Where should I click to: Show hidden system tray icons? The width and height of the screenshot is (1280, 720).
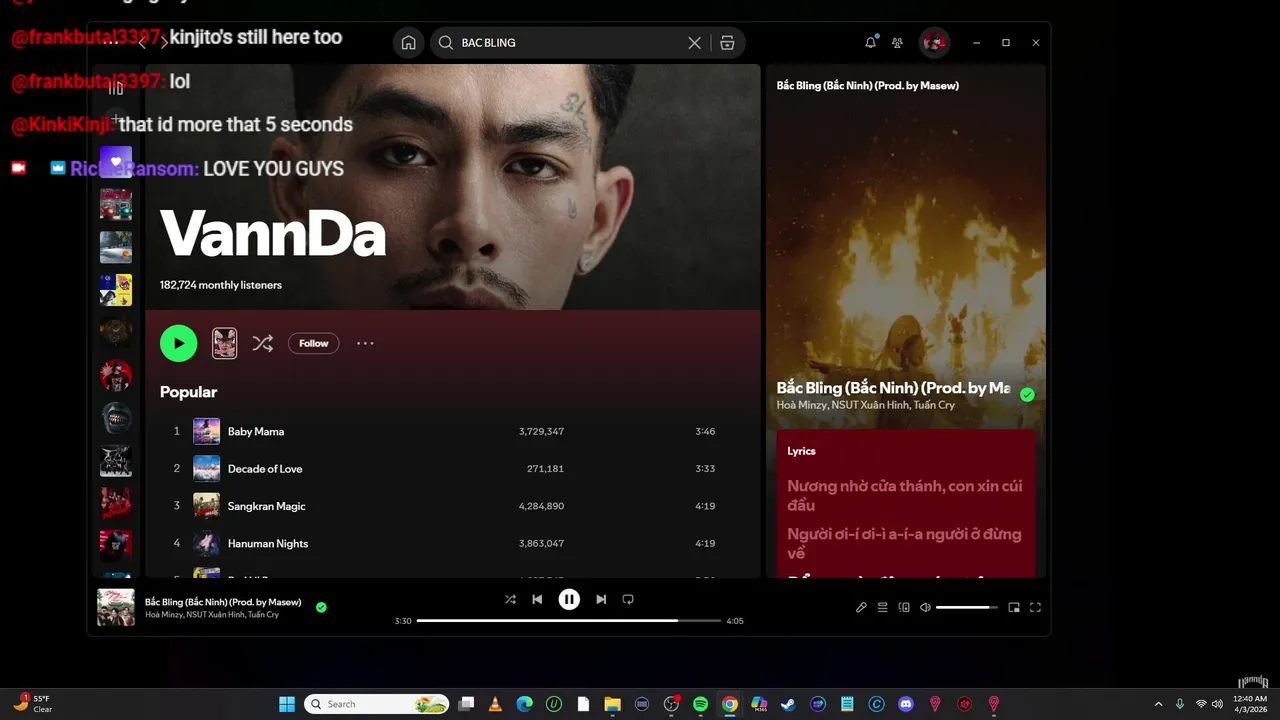click(1158, 704)
